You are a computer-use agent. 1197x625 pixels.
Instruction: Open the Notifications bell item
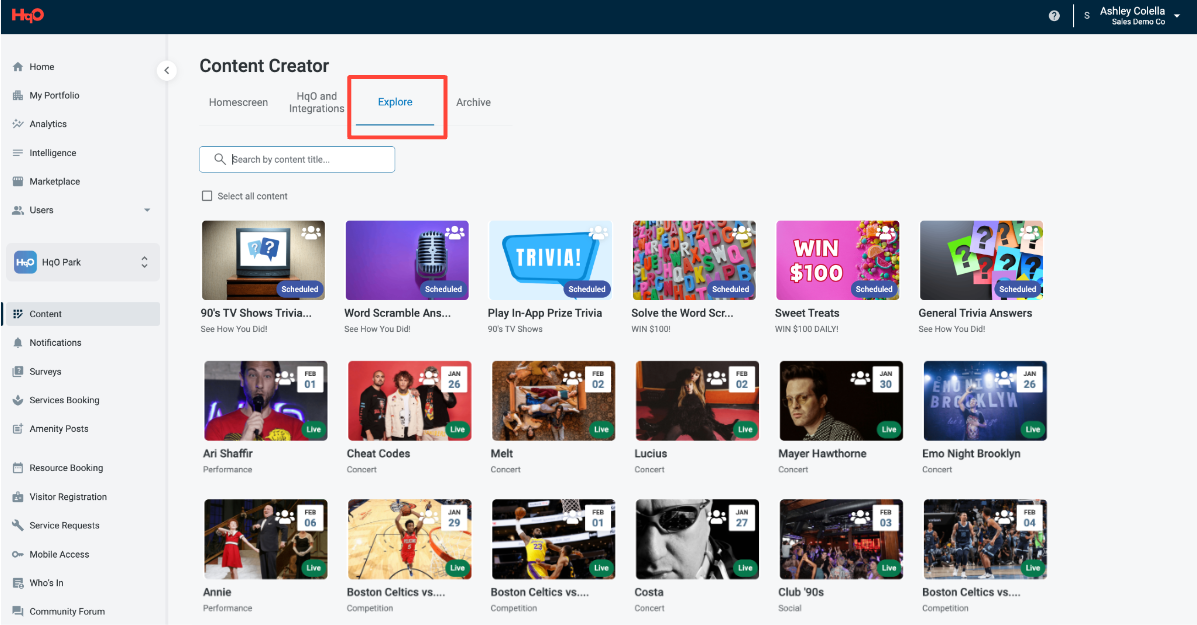tap(18, 343)
